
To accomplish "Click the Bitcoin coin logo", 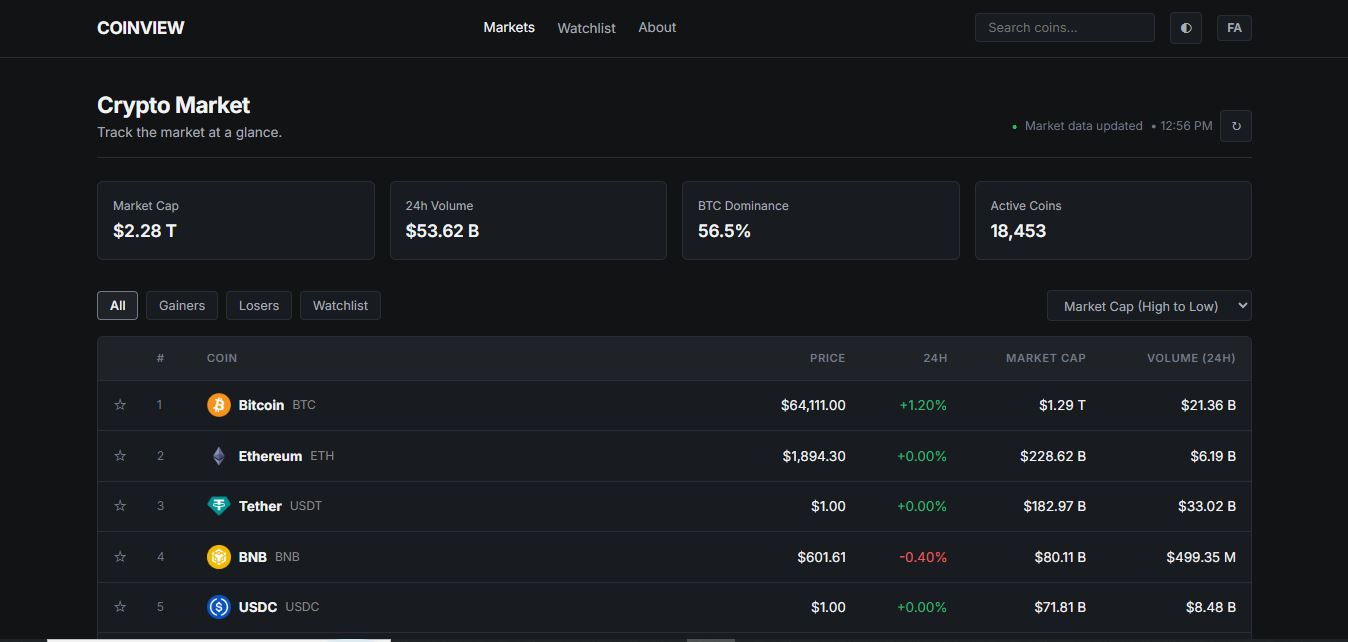I will click(x=218, y=405).
